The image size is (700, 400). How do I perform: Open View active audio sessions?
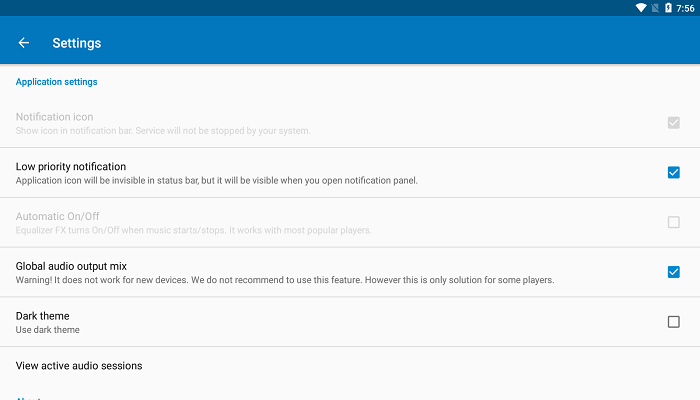(79, 366)
